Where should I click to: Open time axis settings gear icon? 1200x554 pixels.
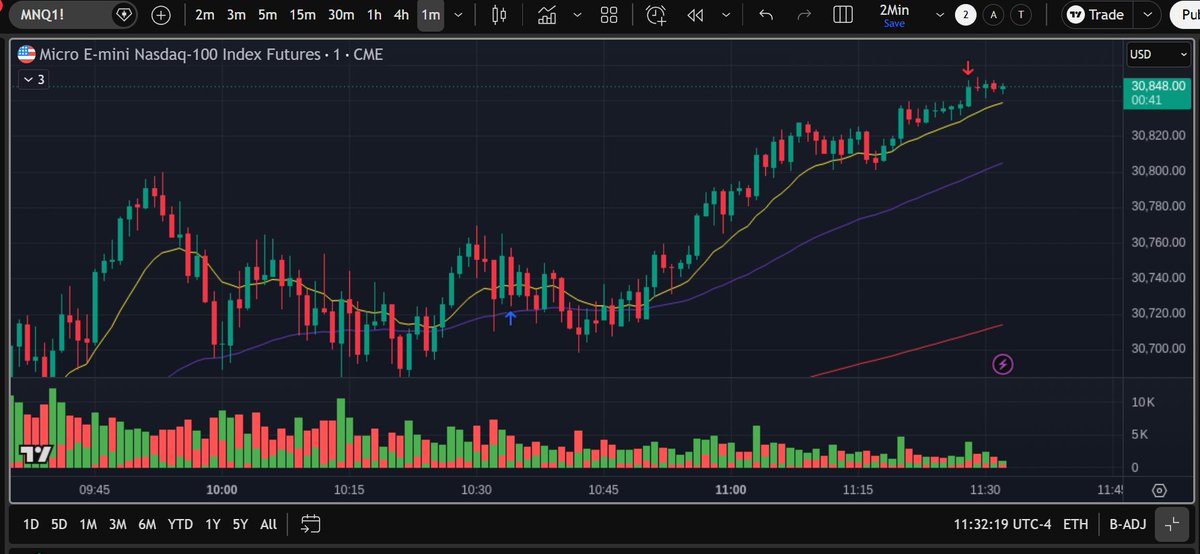[1159, 490]
